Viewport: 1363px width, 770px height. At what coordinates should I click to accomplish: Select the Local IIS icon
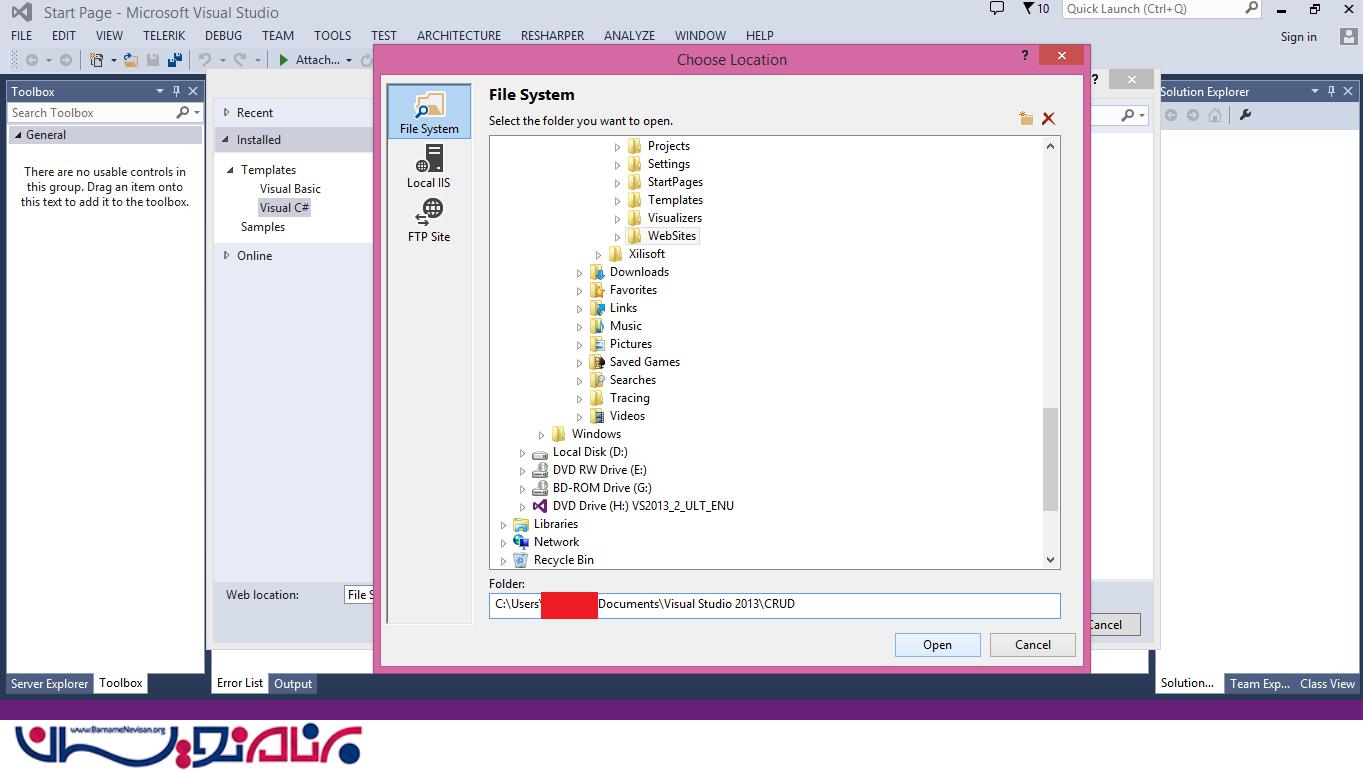(x=429, y=166)
